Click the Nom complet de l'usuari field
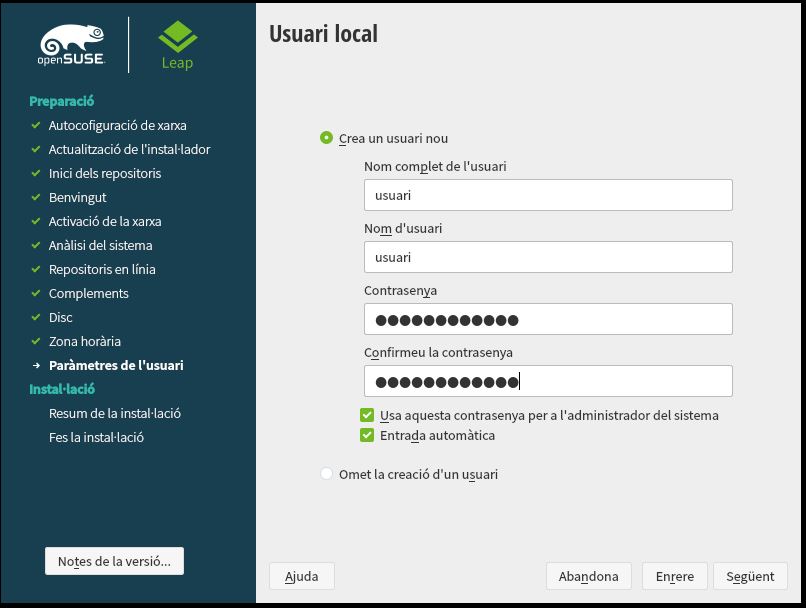Screen dimensions: 806x608 [548, 196]
